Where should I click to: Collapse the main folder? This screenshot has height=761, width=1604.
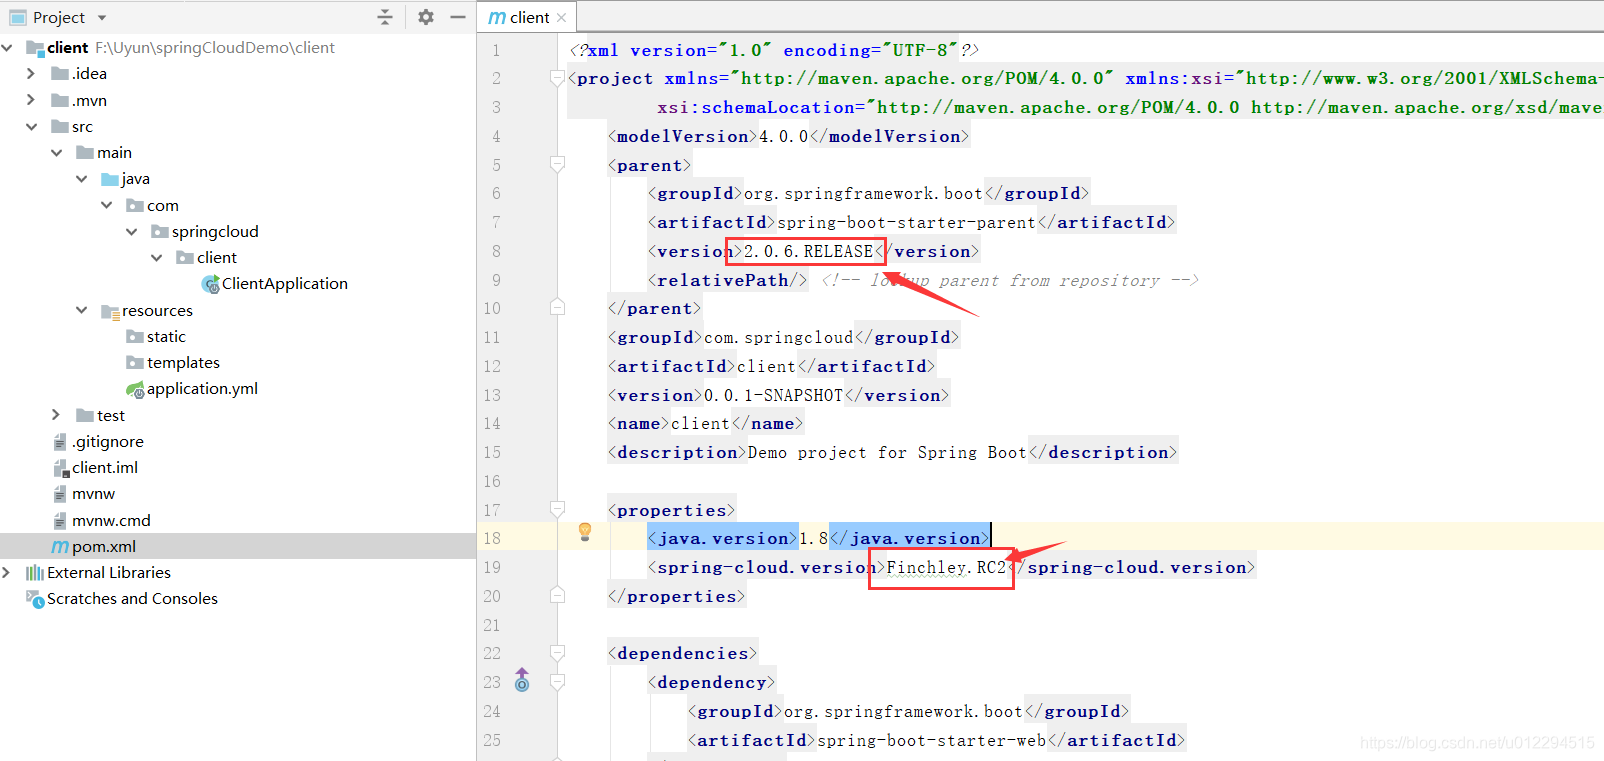(57, 152)
